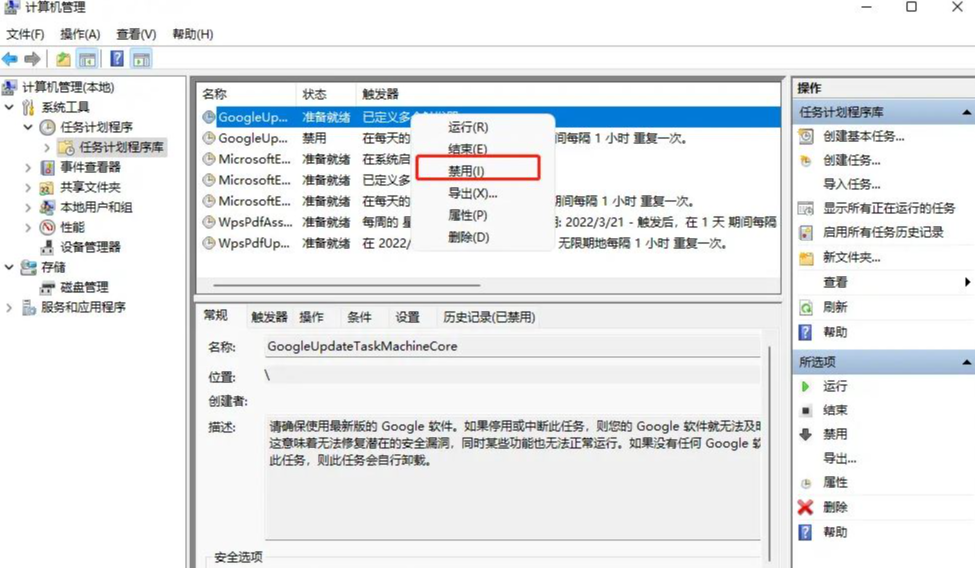Expand the 事件查看器 node
The width and height of the screenshot is (975, 568).
pyautogui.click(x=28, y=167)
